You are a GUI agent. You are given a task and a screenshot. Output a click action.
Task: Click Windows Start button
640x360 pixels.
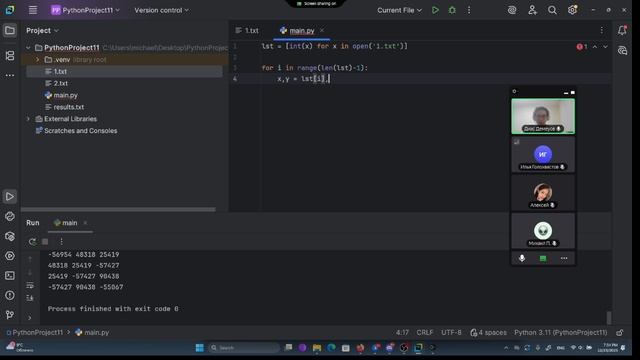click(200, 348)
